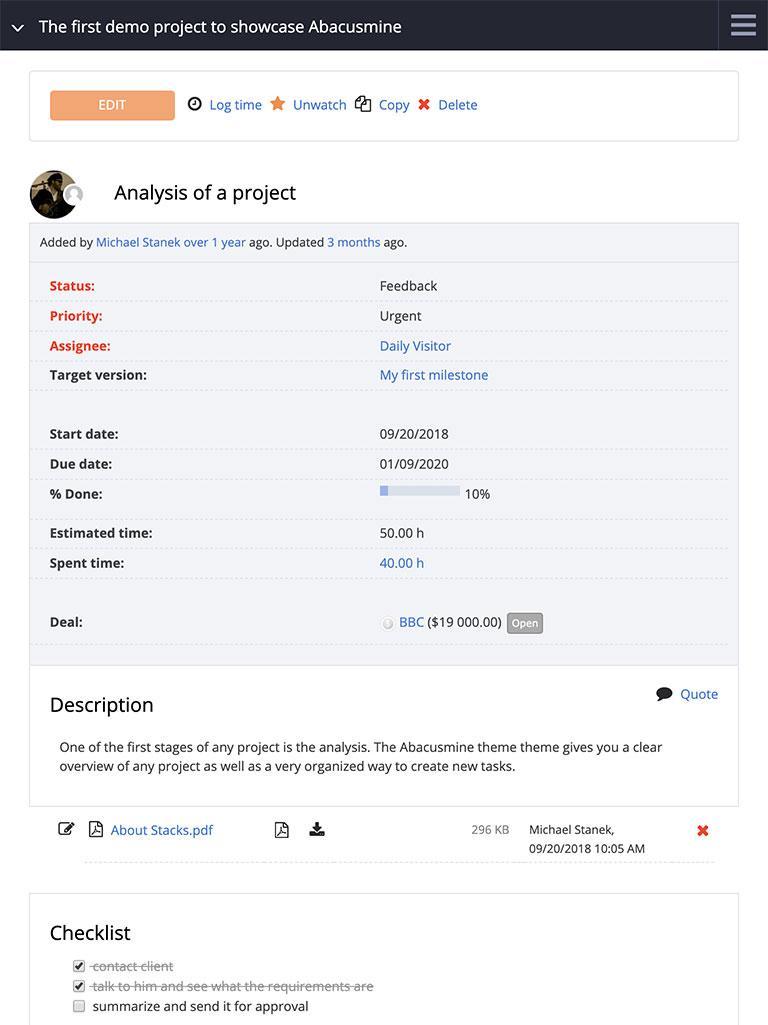768x1025 pixels.
Task: Open the Log time link
Action: tap(235, 105)
